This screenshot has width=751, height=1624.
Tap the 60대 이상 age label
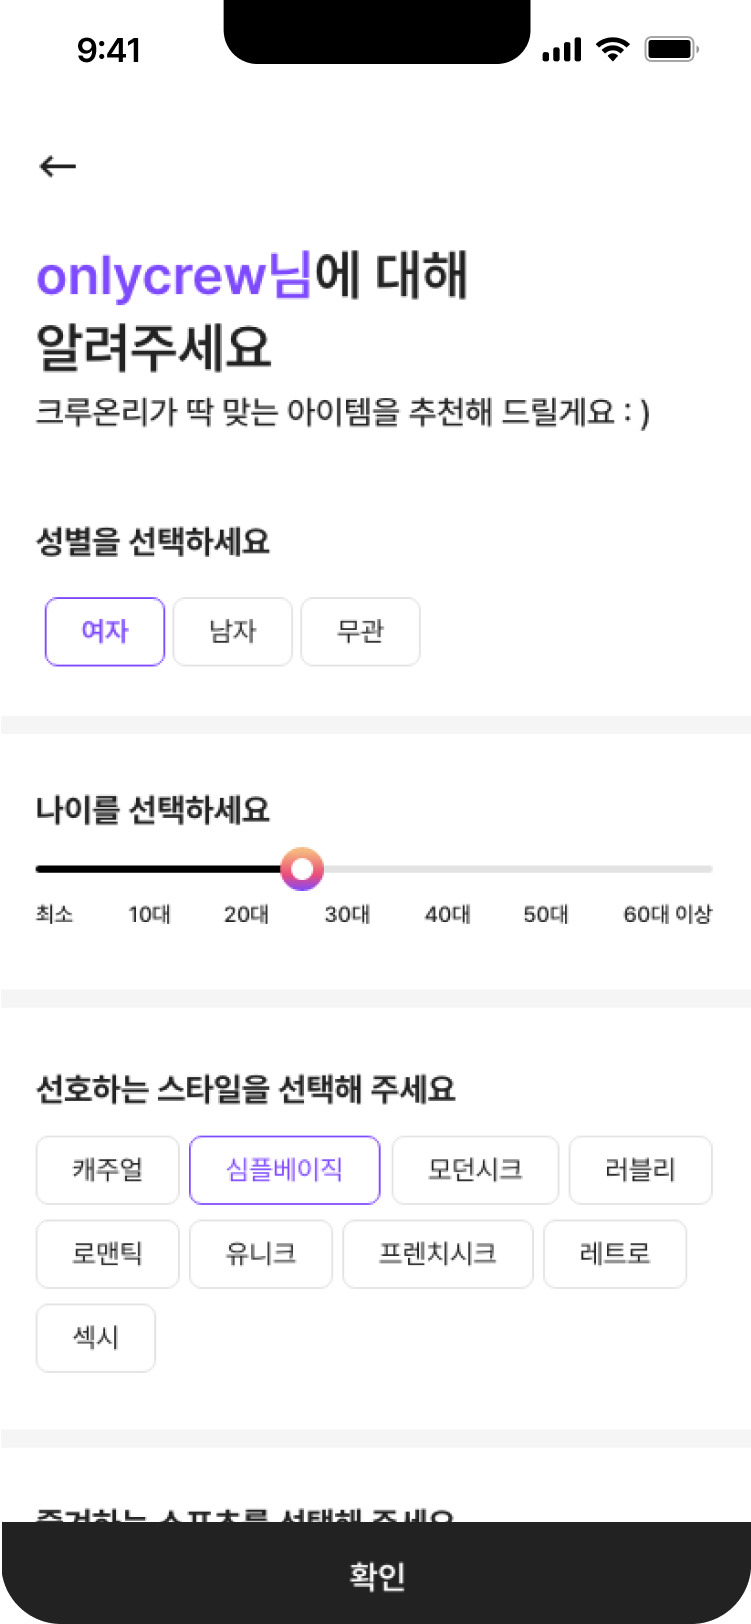click(667, 914)
